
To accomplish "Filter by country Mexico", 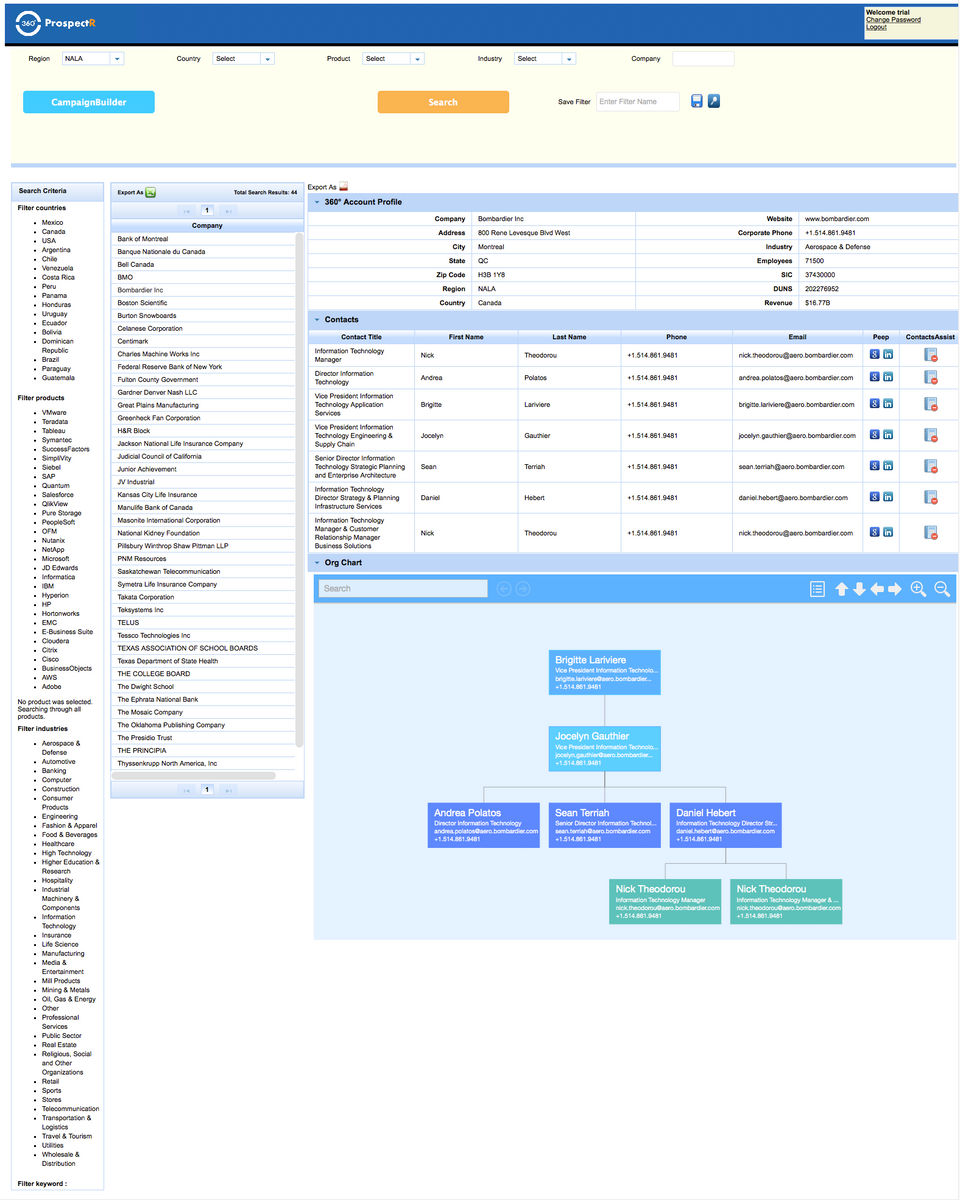I will (52, 223).
